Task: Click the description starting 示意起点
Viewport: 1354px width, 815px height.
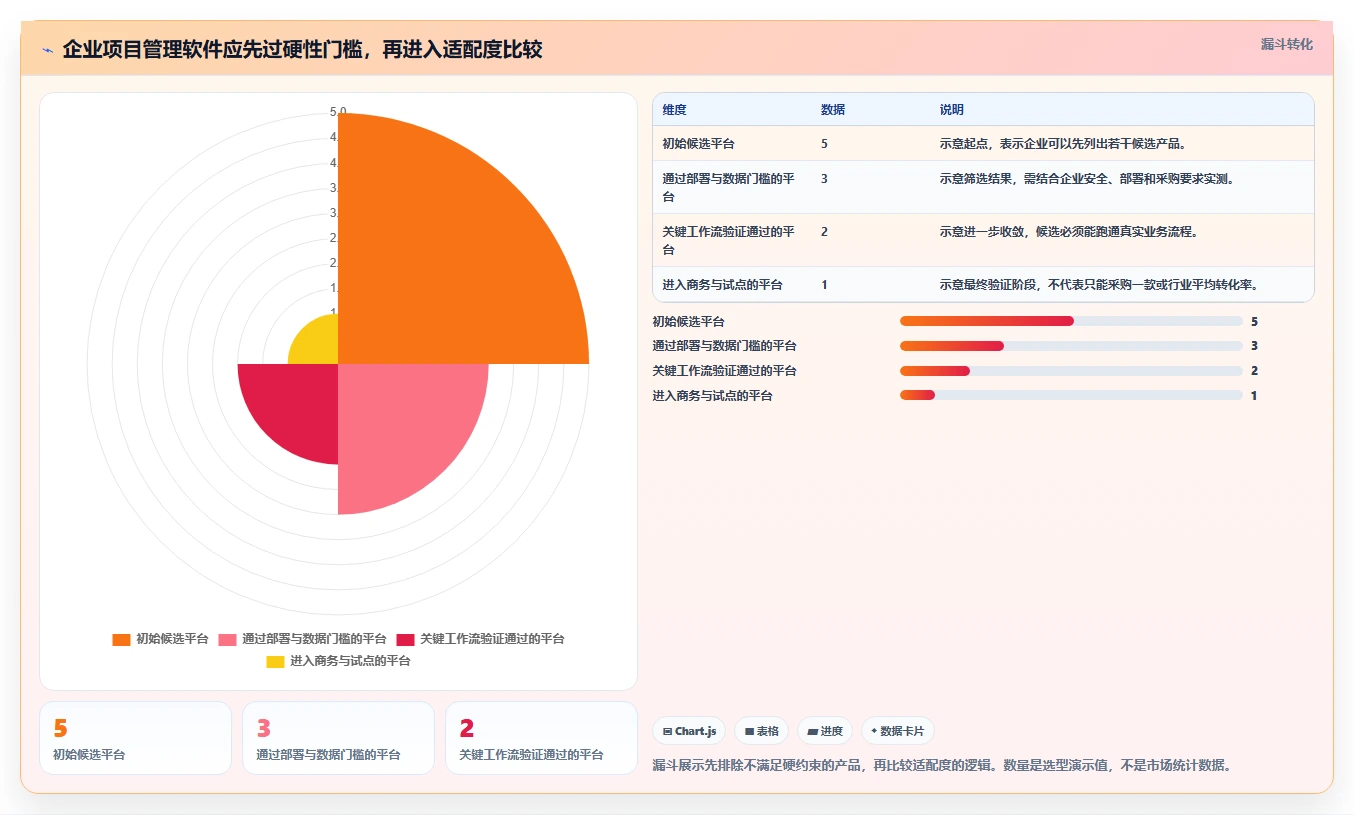Action: click(1062, 144)
